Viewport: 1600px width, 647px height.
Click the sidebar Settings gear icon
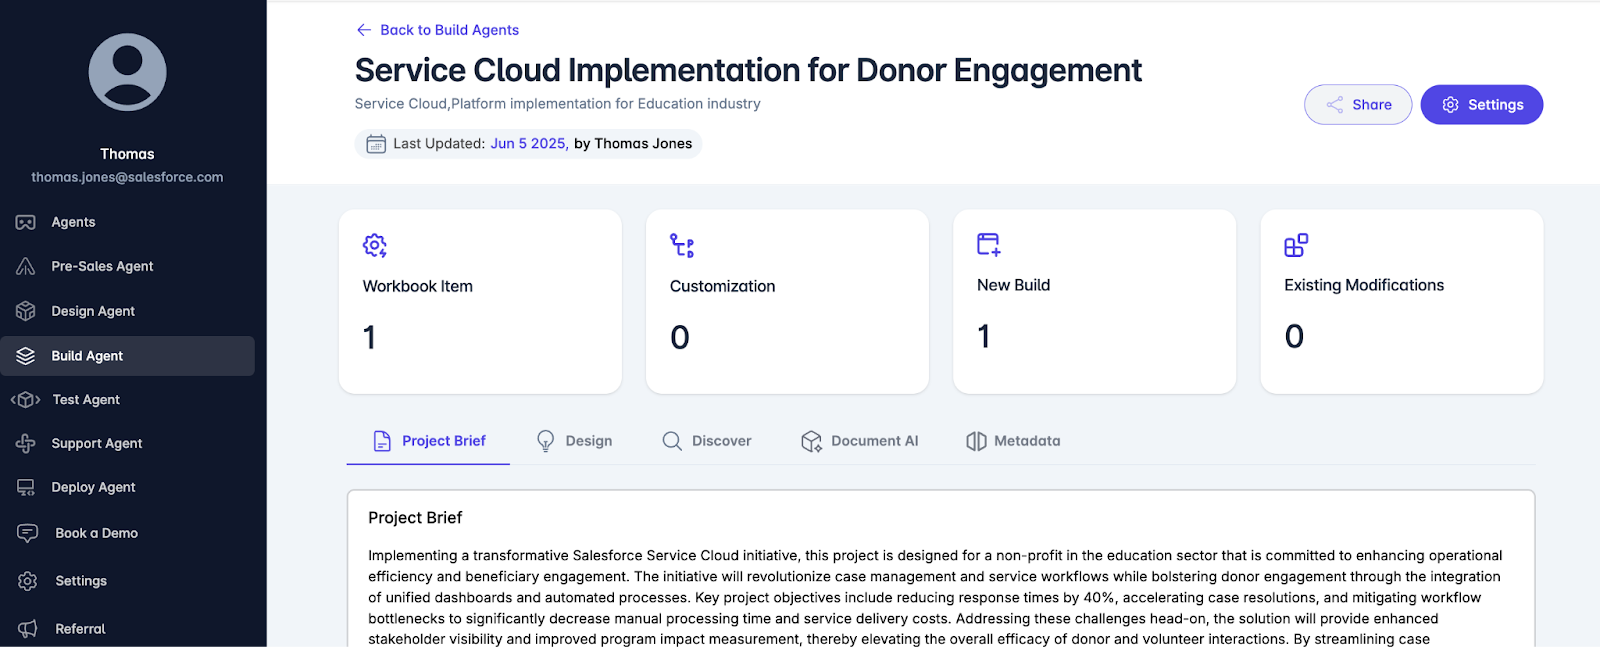coord(28,581)
